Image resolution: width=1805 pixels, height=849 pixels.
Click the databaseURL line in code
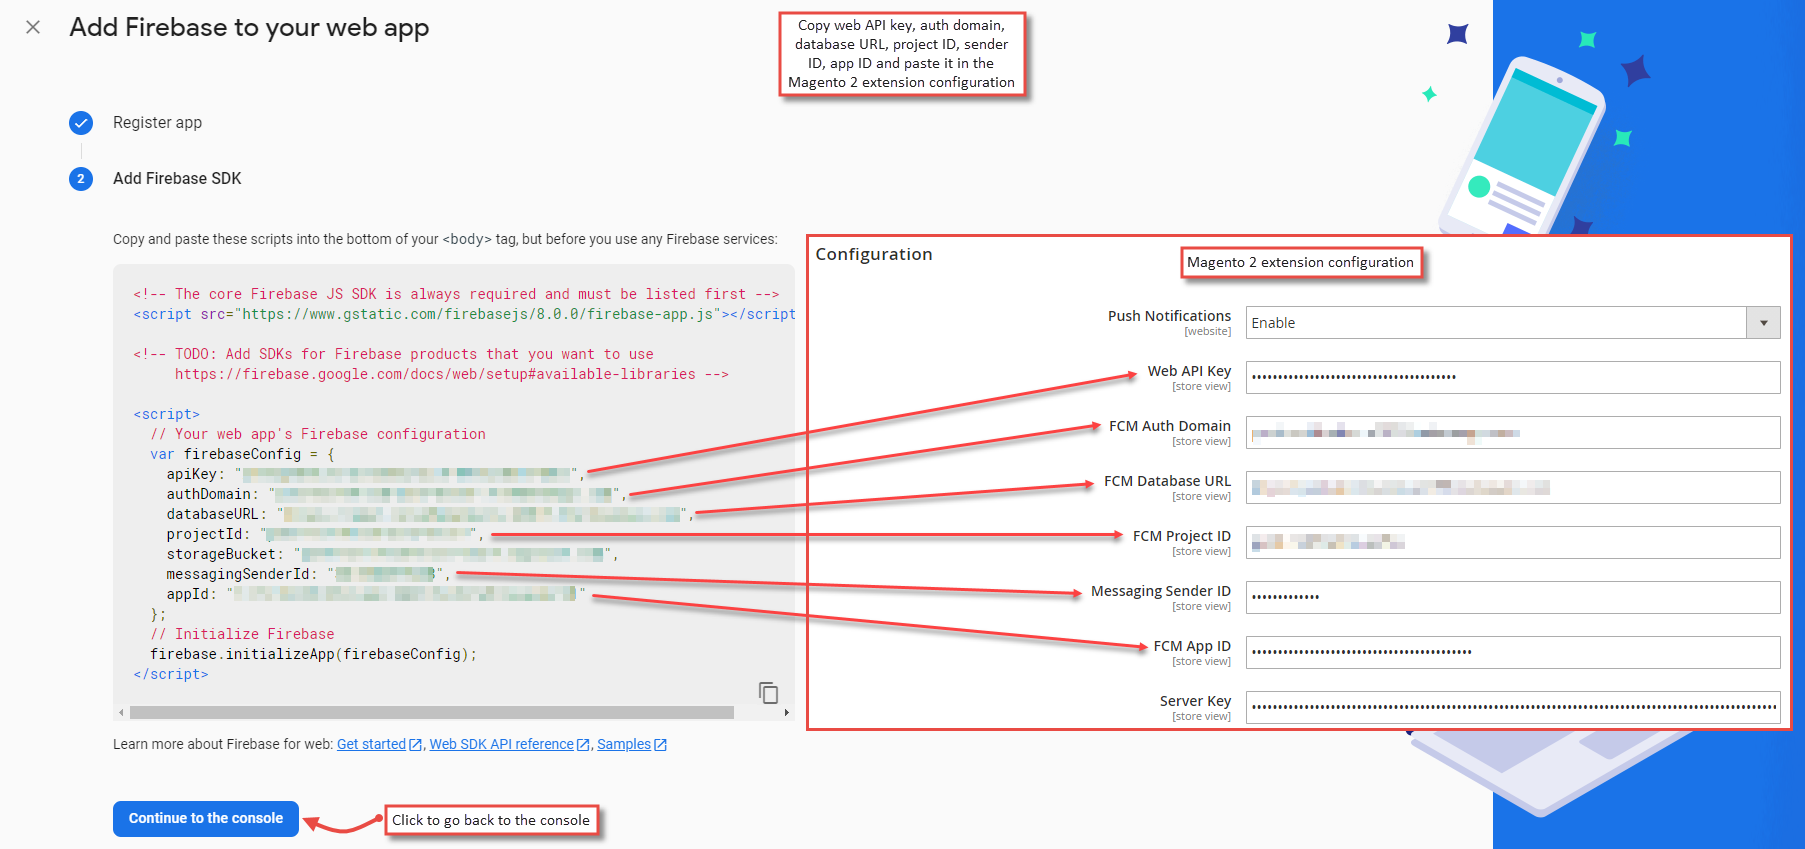[x=430, y=514]
